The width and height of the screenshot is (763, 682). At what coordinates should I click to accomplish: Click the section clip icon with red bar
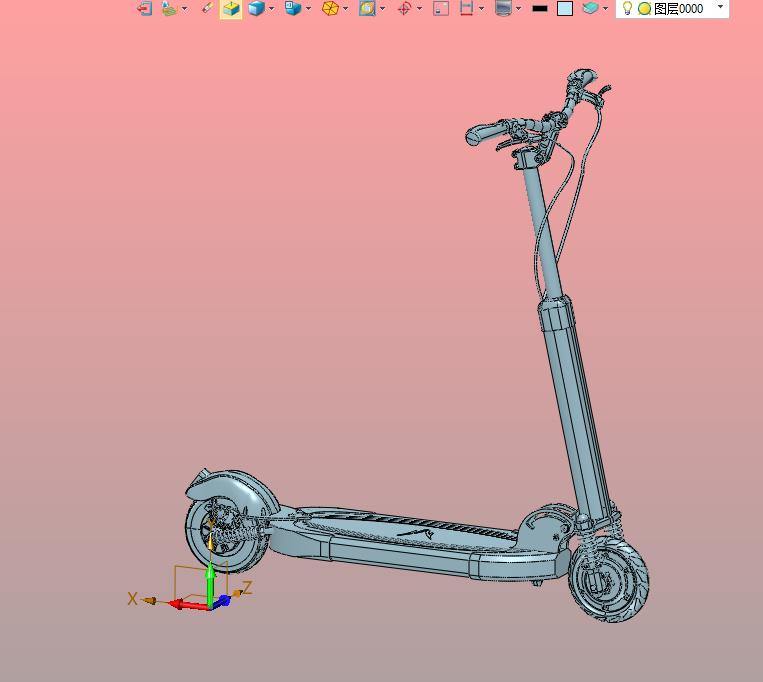point(466,8)
